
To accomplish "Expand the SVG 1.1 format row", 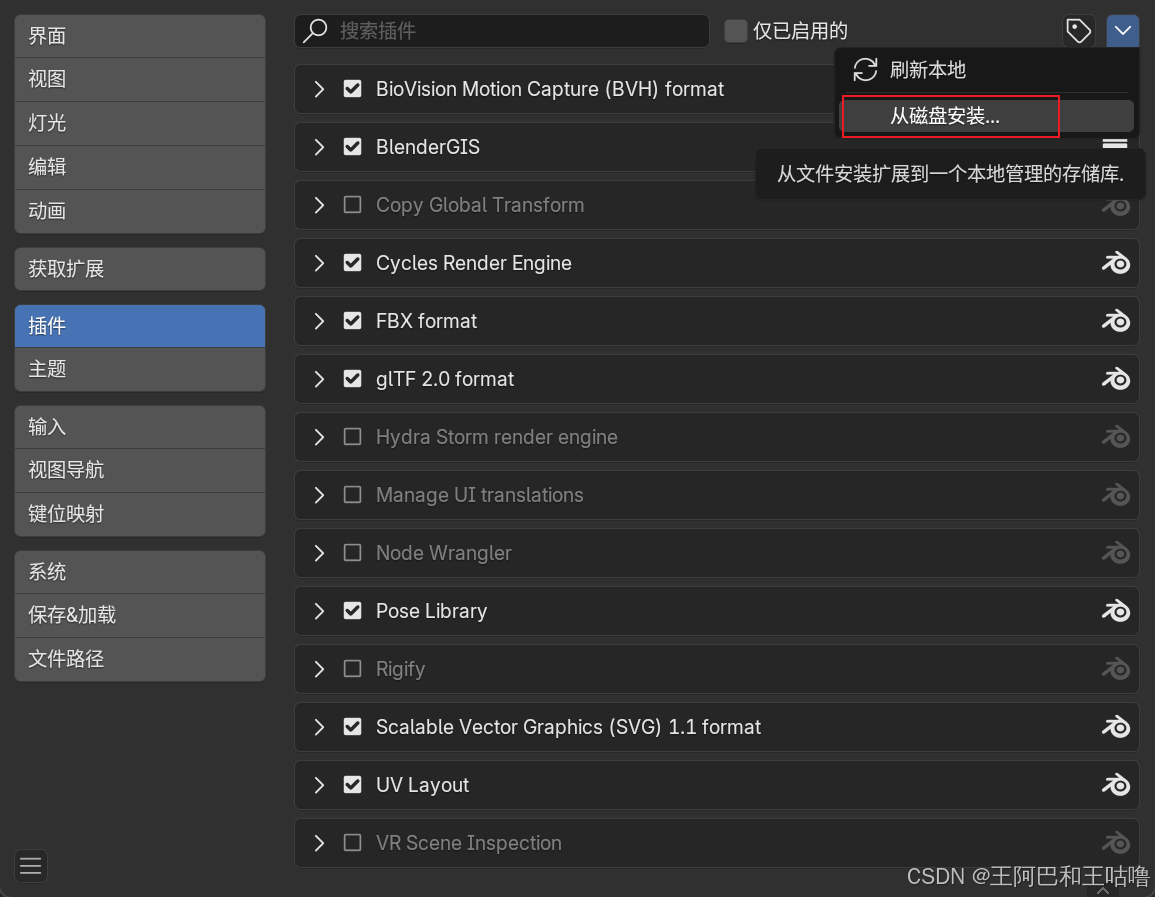I will [x=319, y=727].
